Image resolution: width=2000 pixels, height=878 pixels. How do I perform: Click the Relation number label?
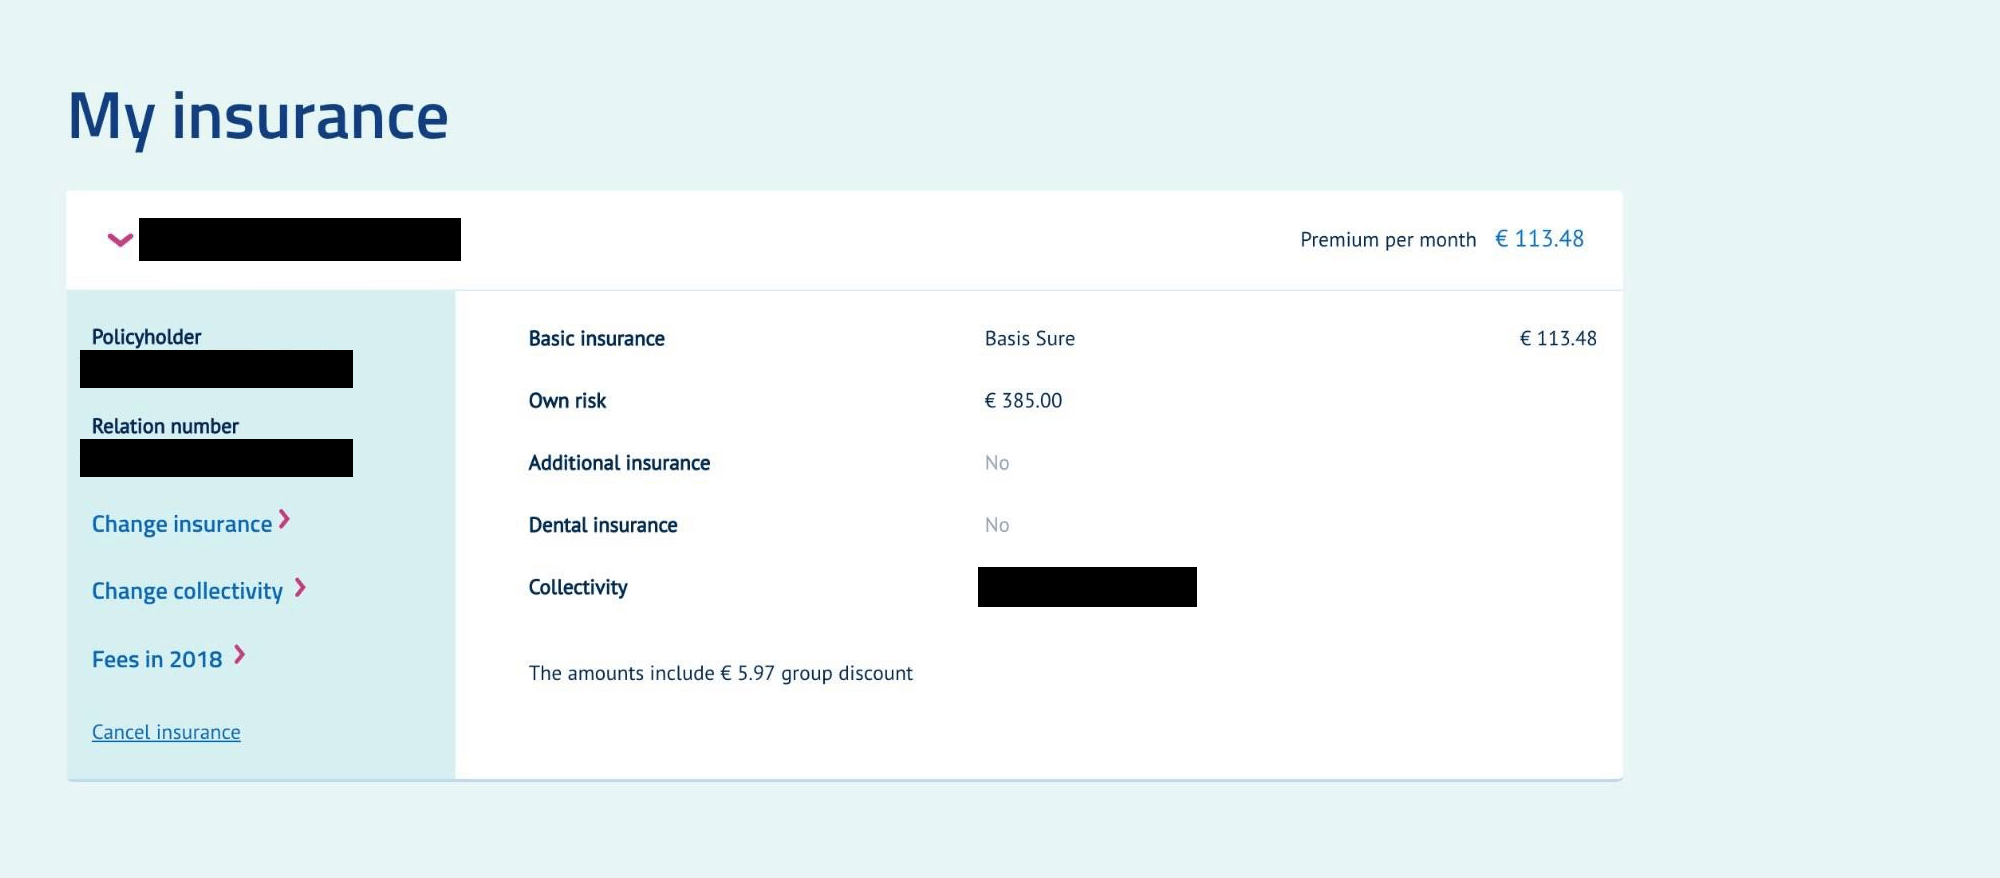[165, 426]
